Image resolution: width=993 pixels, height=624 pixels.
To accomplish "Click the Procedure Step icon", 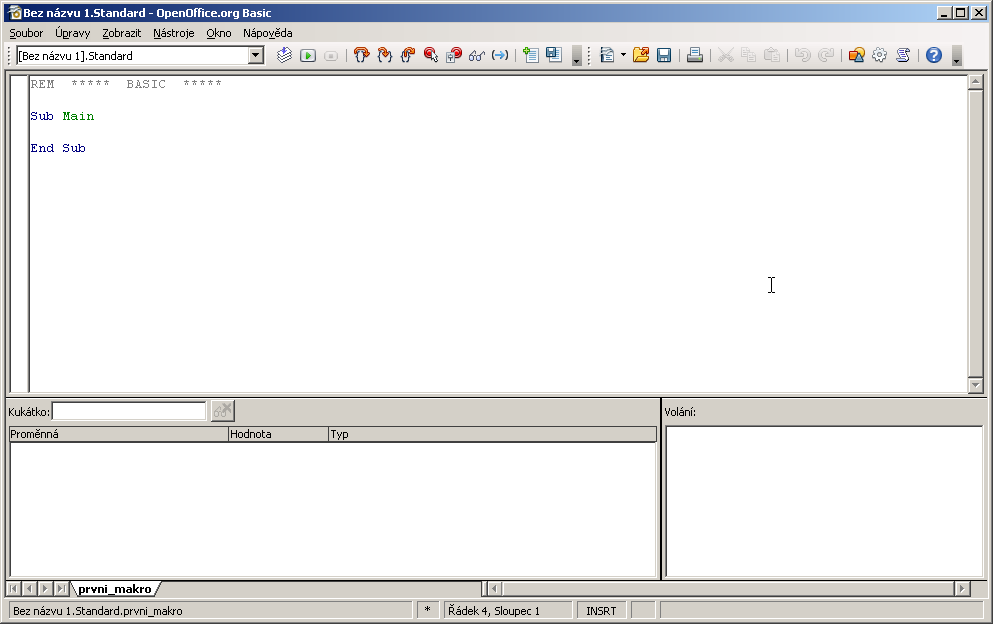I will [x=362, y=56].
